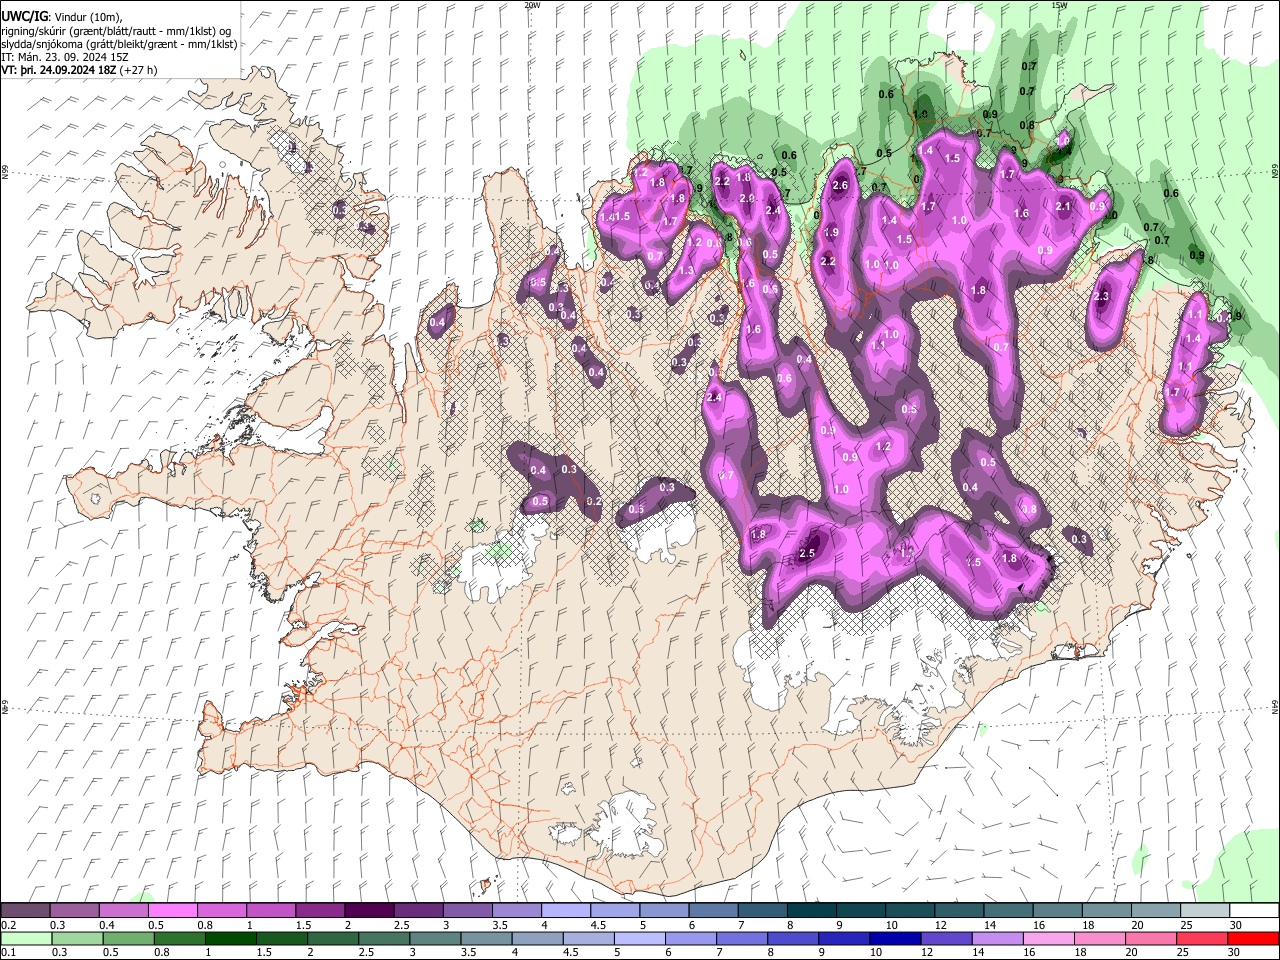This screenshot has height=960, width=1280.
Task: Pick lower legend swatch between 4 and 4.5
Action: click(537, 938)
